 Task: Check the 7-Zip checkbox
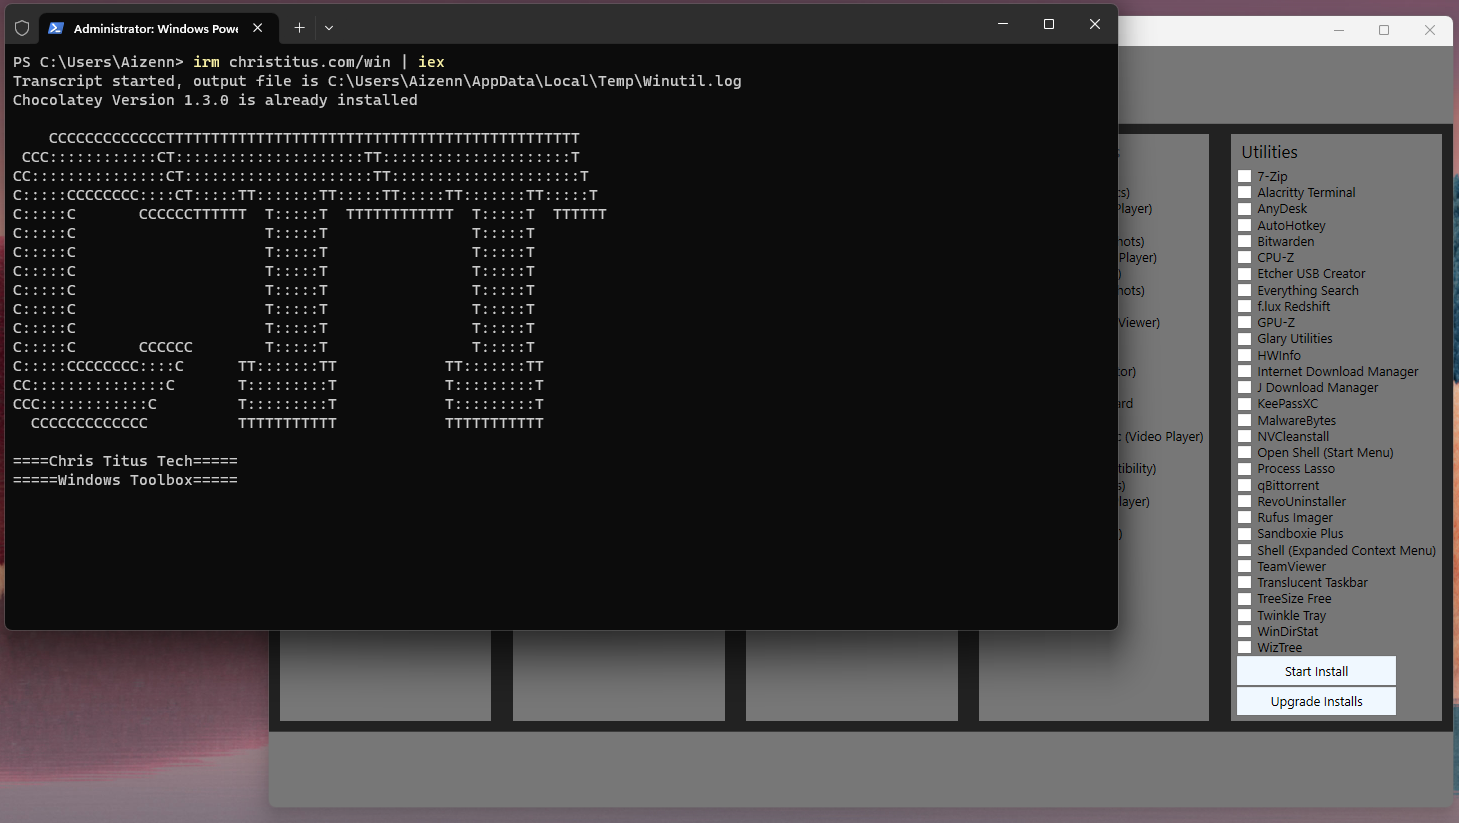(x=1245, y=176)
